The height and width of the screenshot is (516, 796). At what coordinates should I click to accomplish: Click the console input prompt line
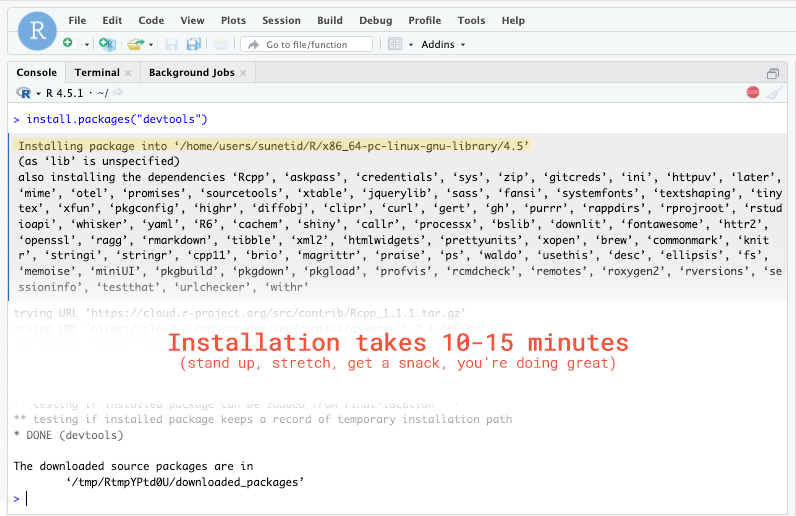tap(397, 499)
